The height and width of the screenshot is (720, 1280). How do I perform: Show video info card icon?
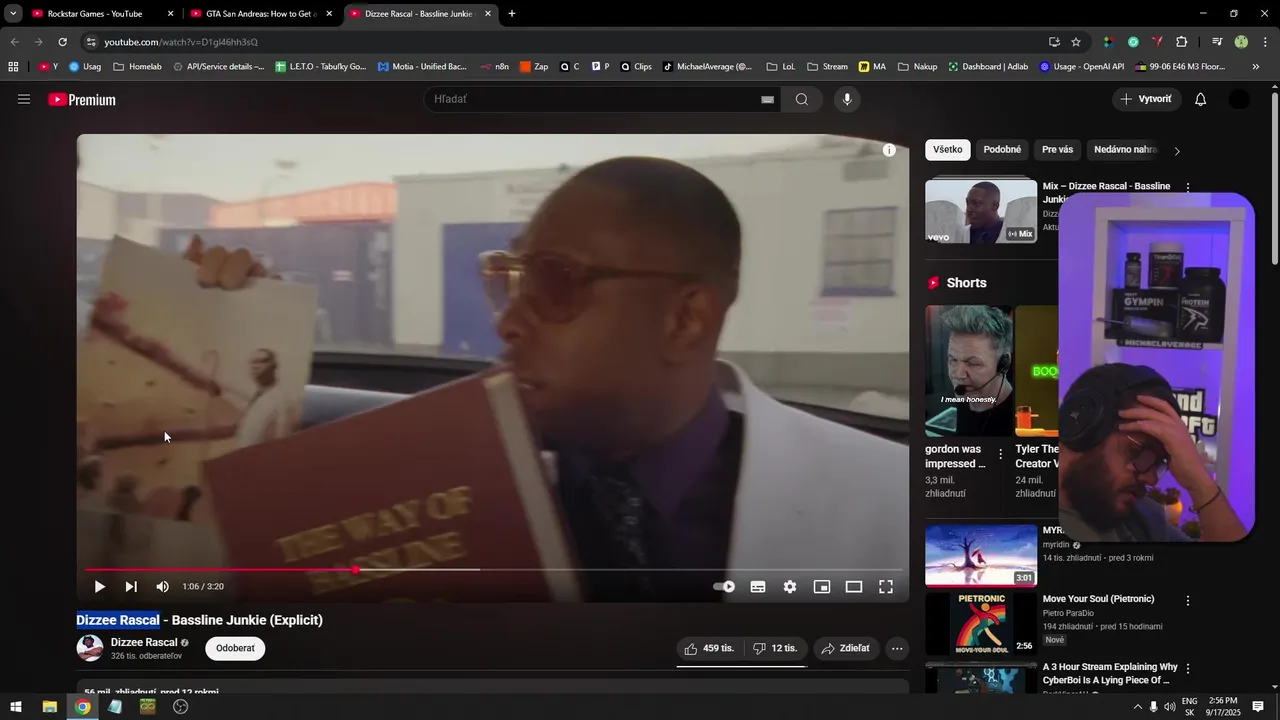coord(889,150)
